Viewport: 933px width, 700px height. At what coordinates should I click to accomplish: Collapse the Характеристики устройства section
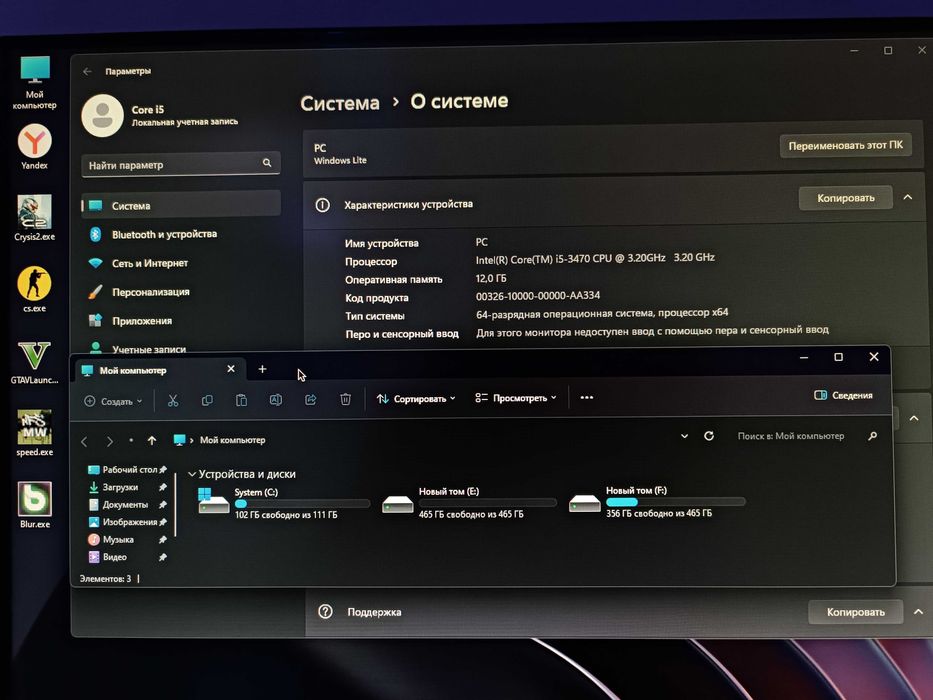pyautogui.click(x=907, y=197)
